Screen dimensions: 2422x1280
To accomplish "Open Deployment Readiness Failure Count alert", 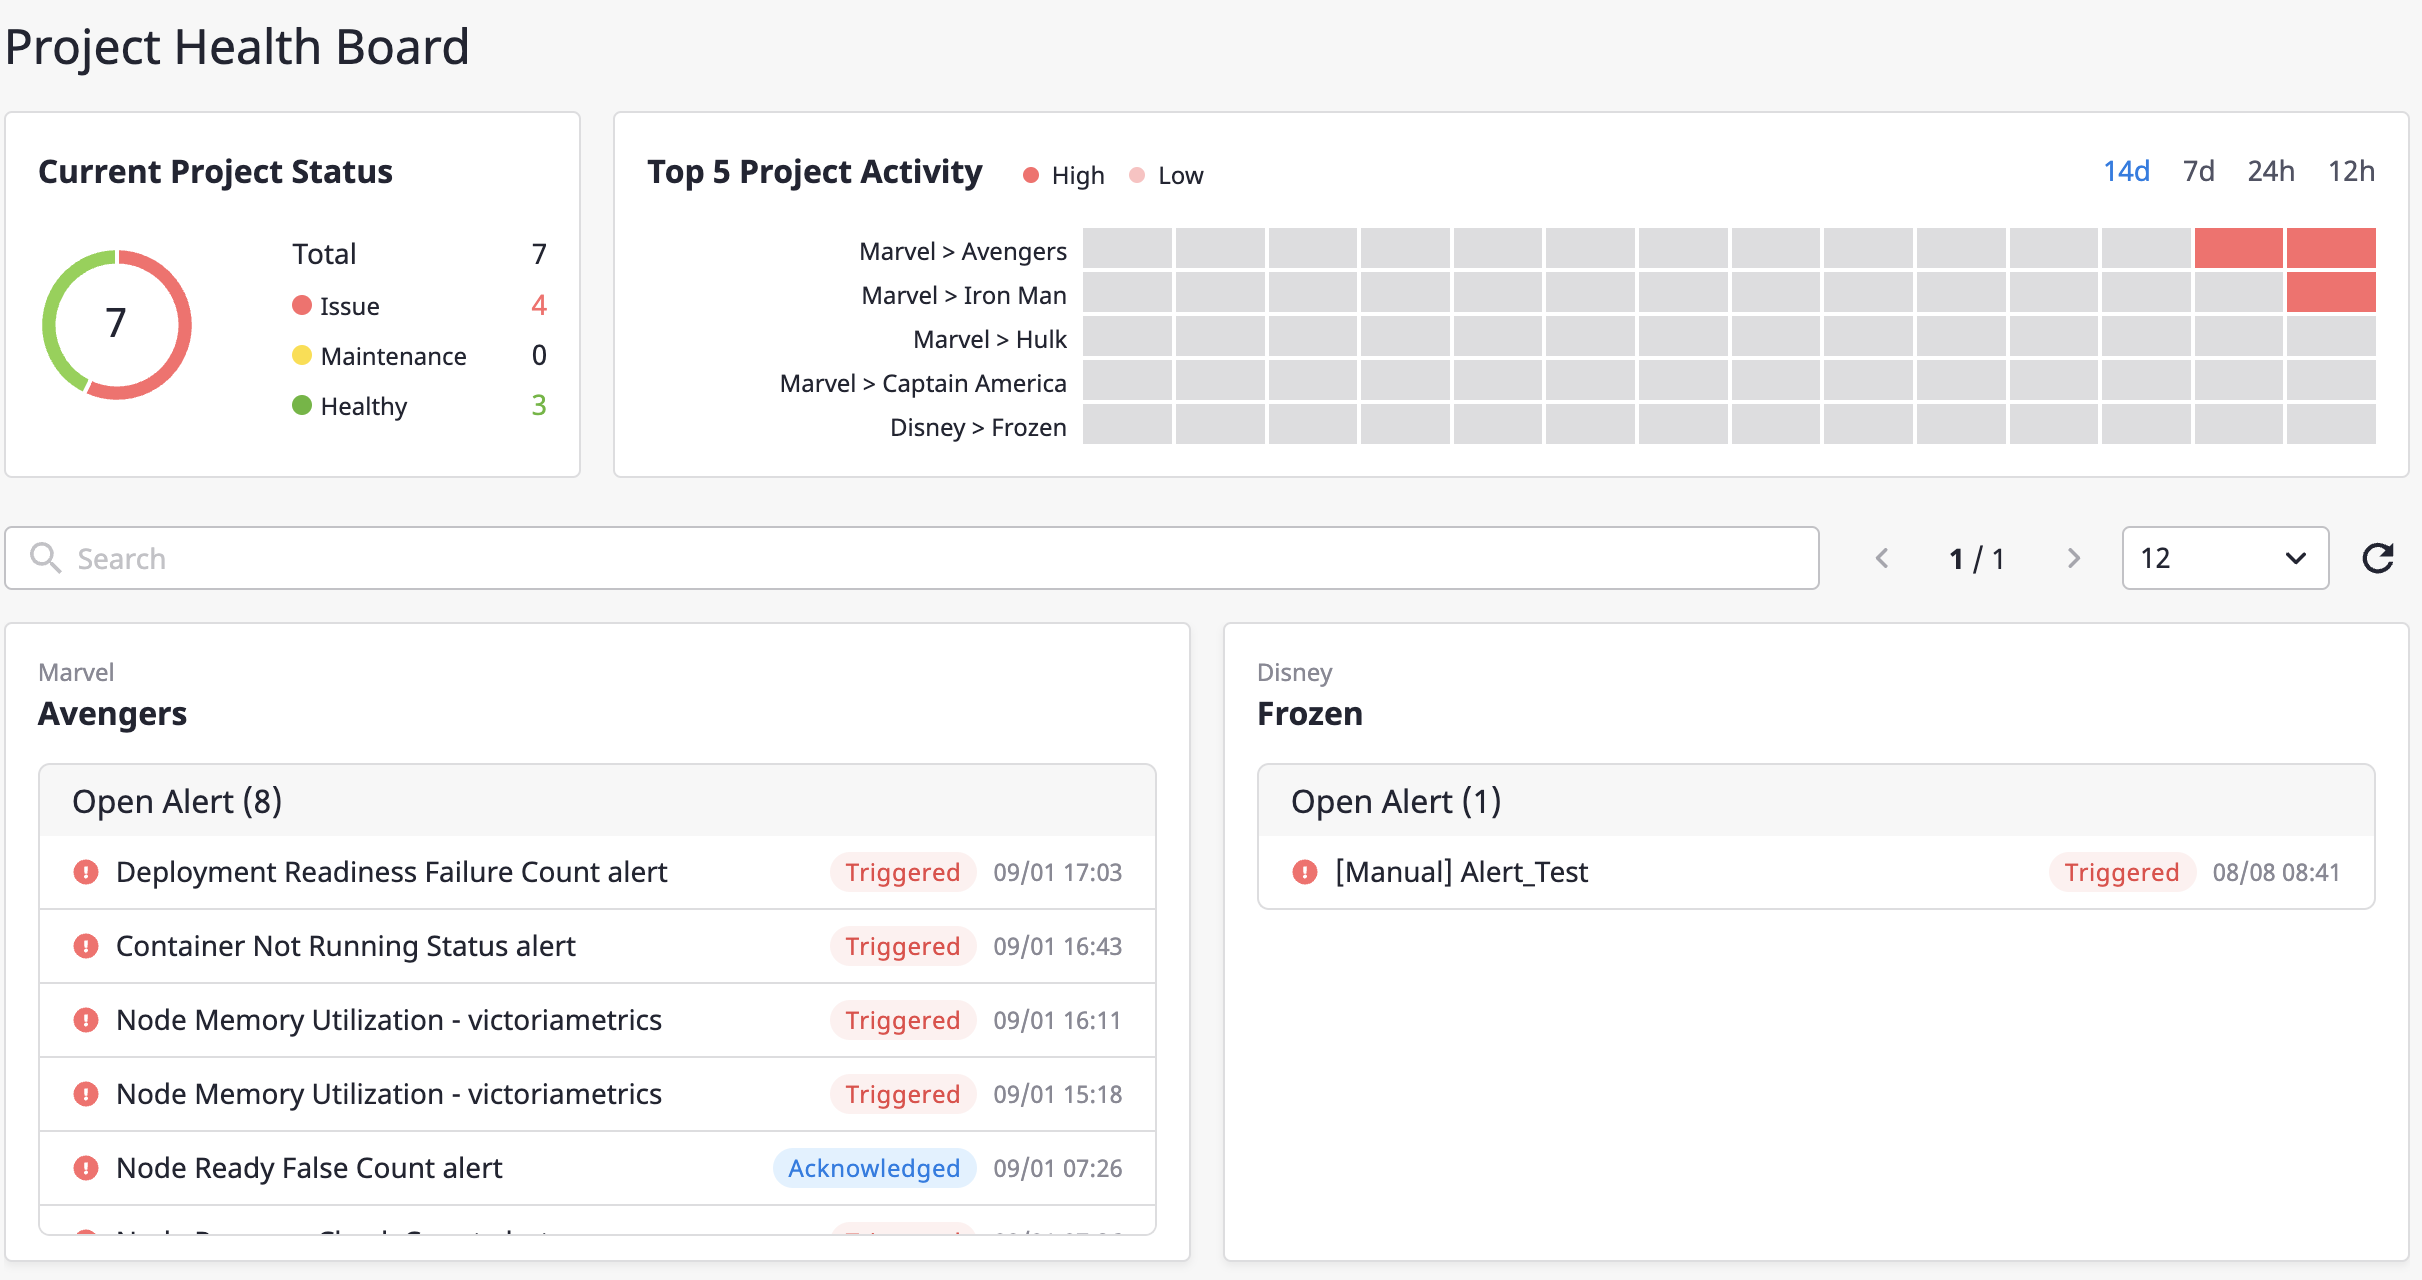I will point(597,872).
